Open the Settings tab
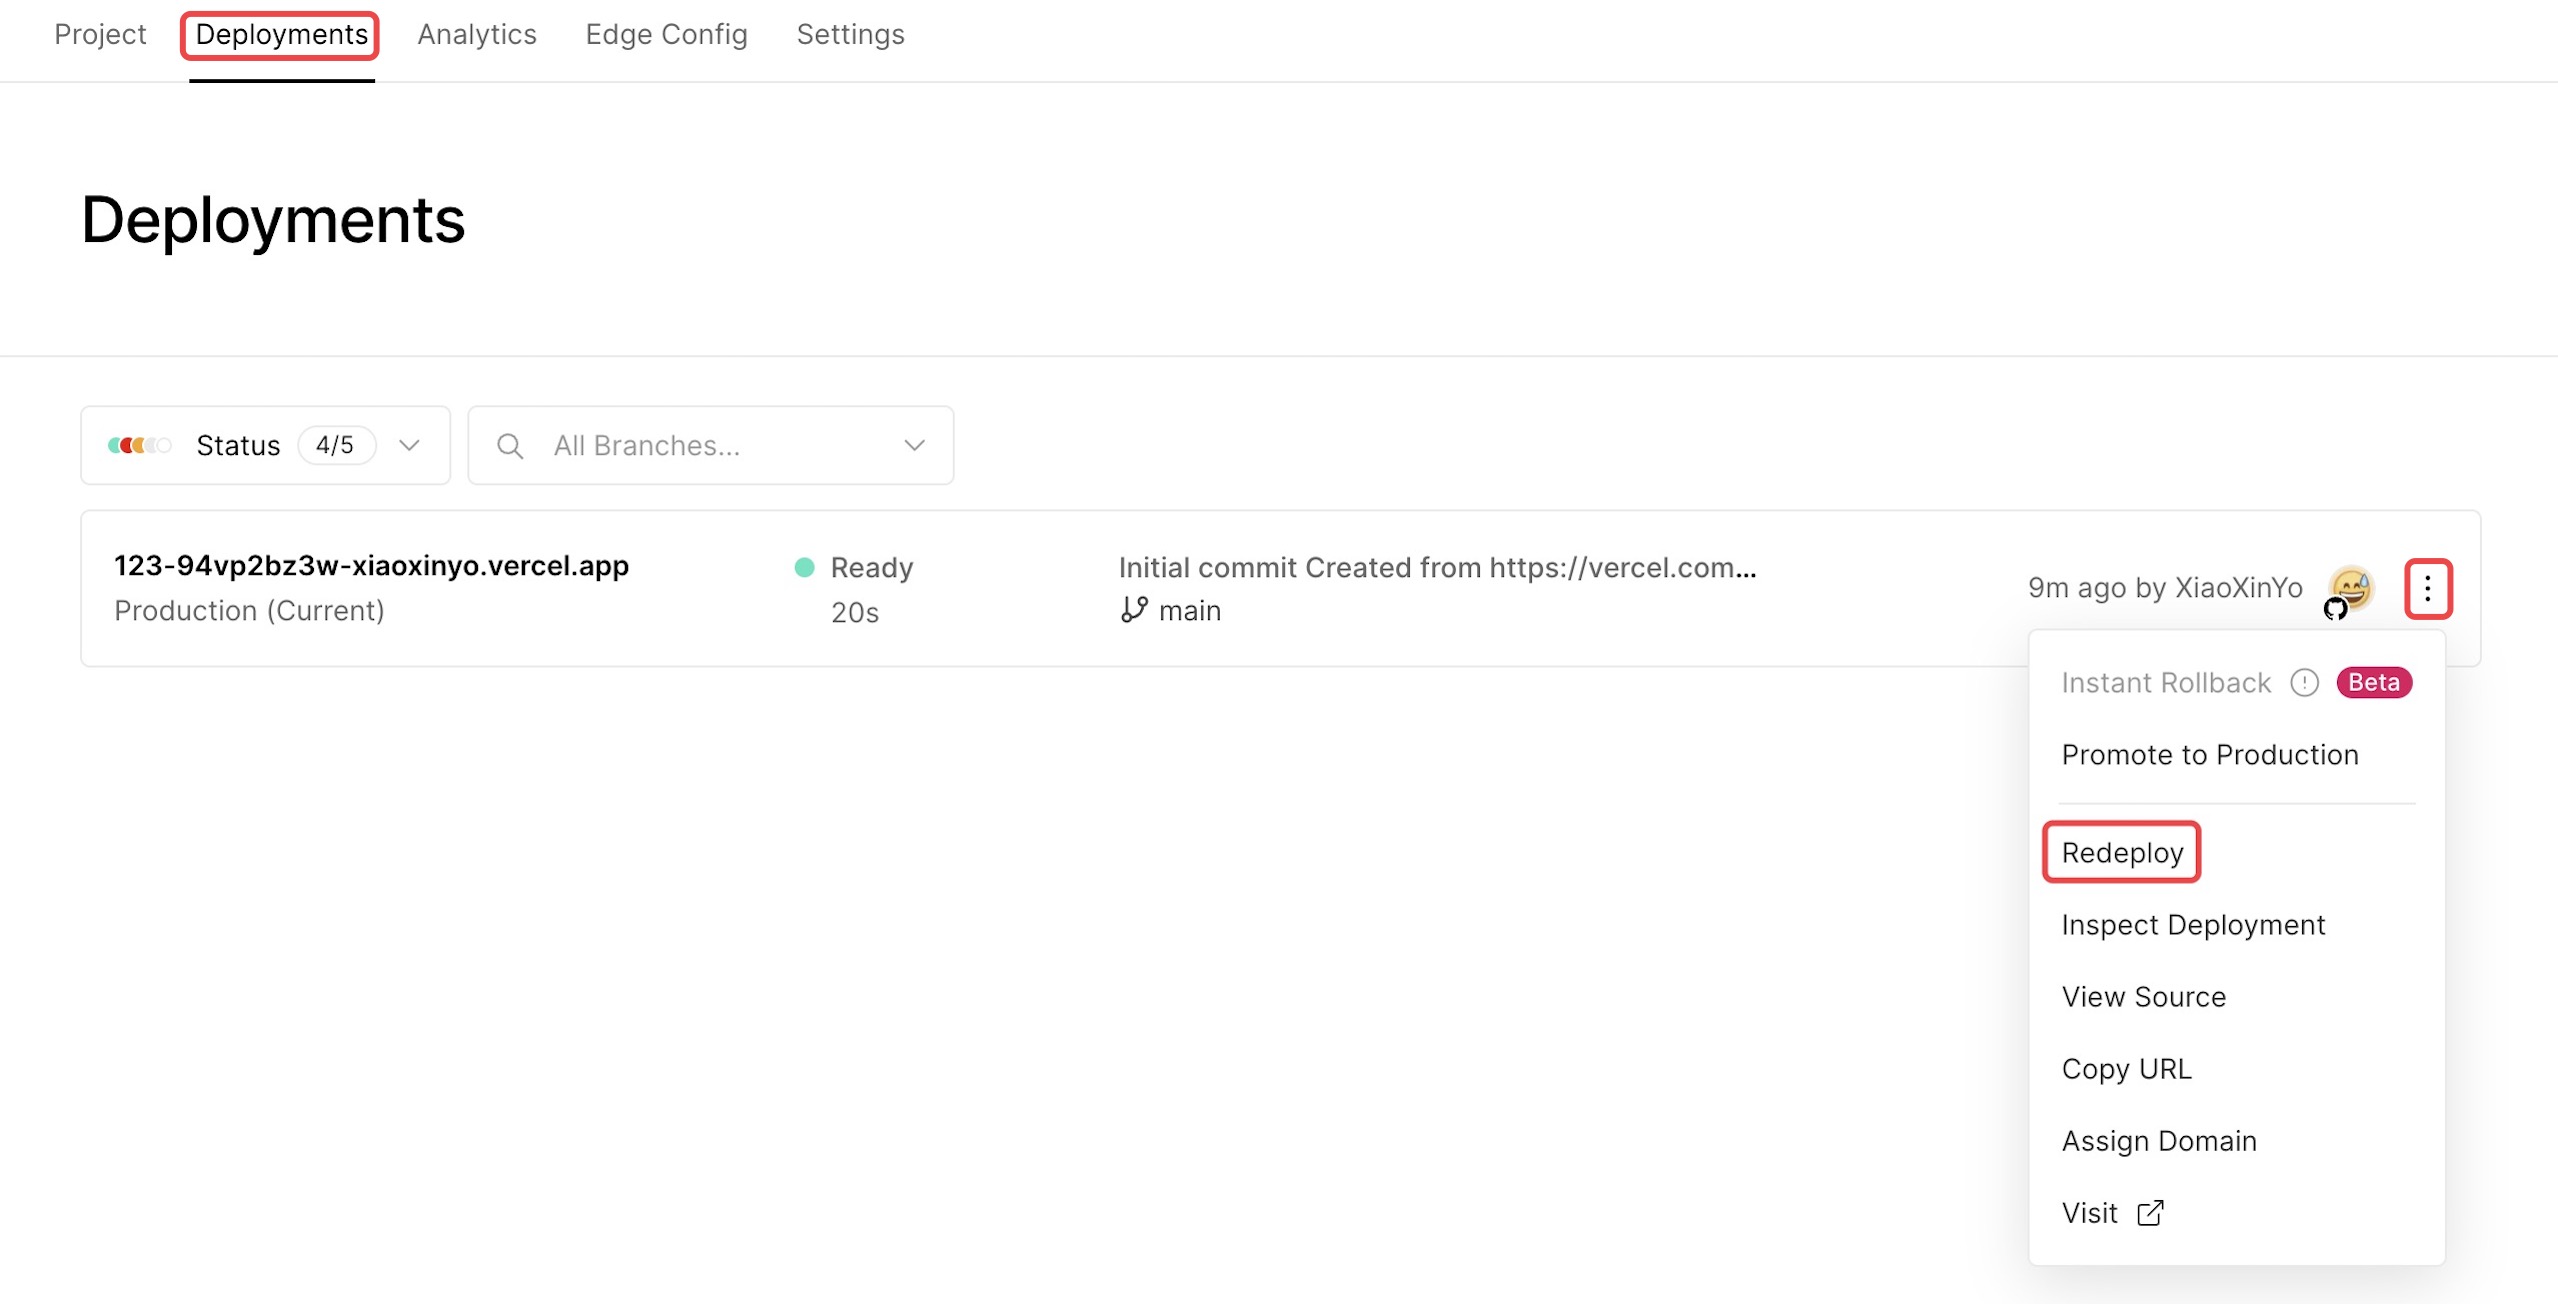 tap(850, 34)
